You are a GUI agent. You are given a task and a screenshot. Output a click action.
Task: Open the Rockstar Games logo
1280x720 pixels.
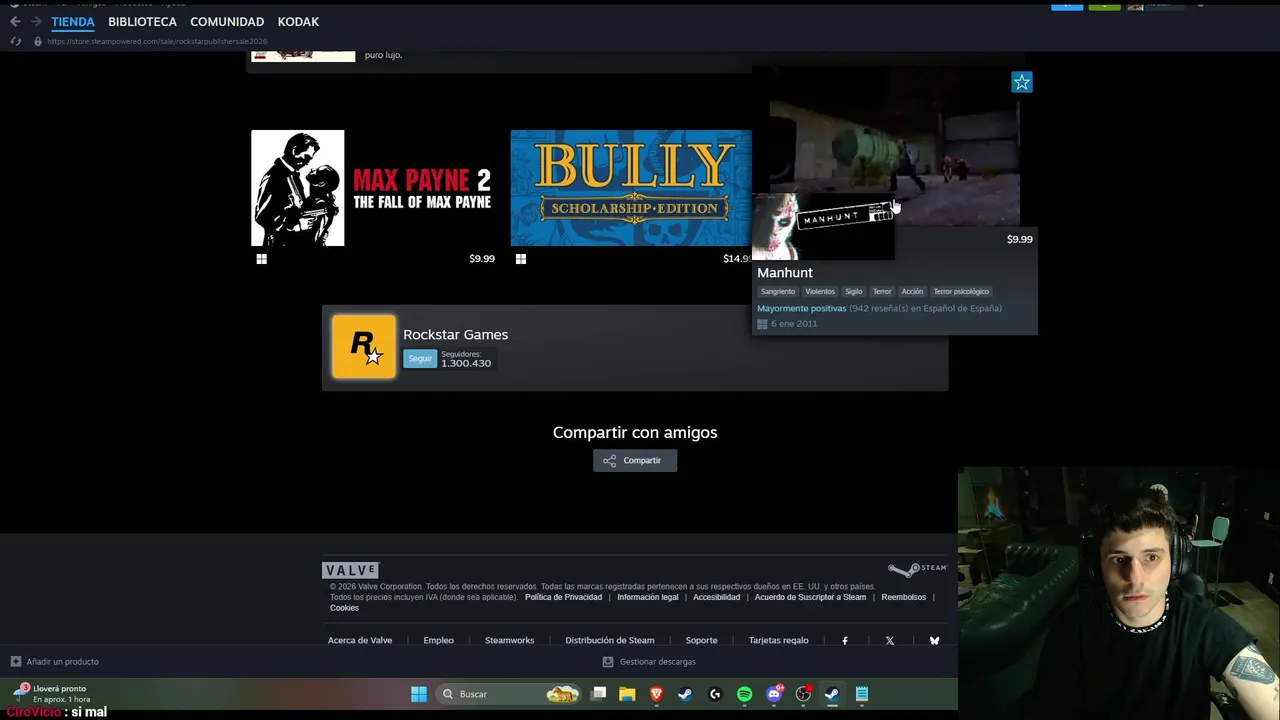(364, 346)
